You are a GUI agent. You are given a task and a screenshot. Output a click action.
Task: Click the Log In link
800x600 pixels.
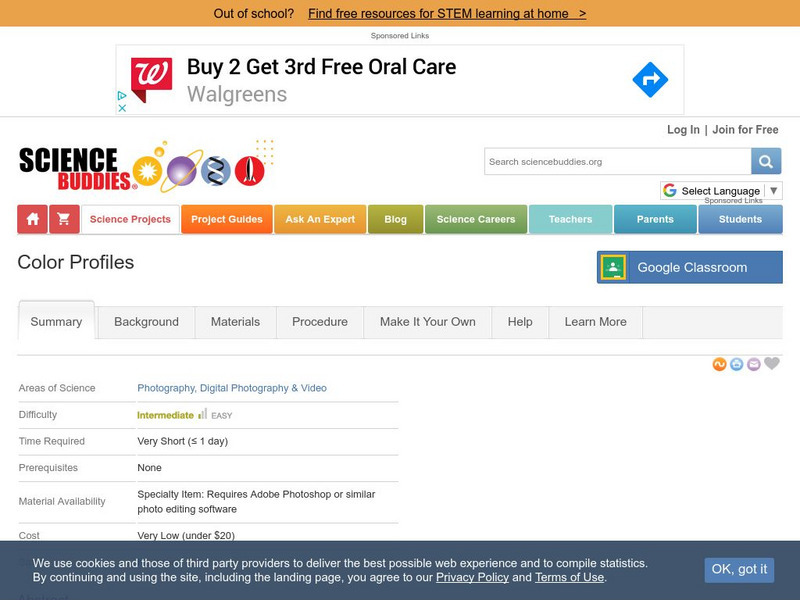(683, 130)
